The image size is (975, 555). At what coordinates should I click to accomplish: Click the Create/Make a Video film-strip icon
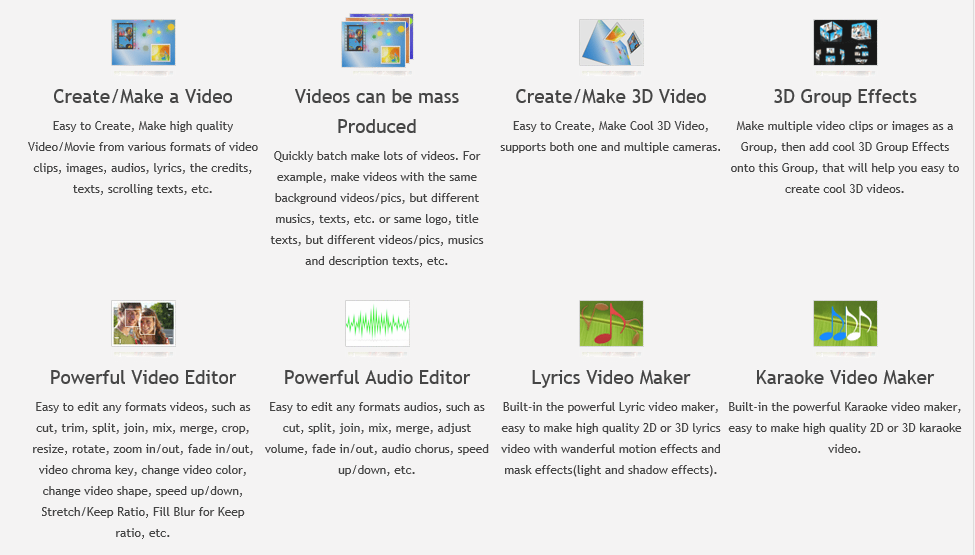(x=143, y=42)
